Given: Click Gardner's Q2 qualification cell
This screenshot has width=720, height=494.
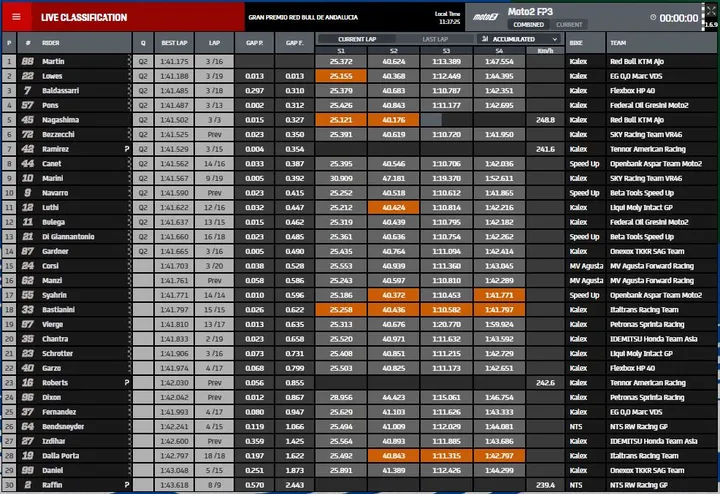Looking at the screenshot, I should 143,251.
